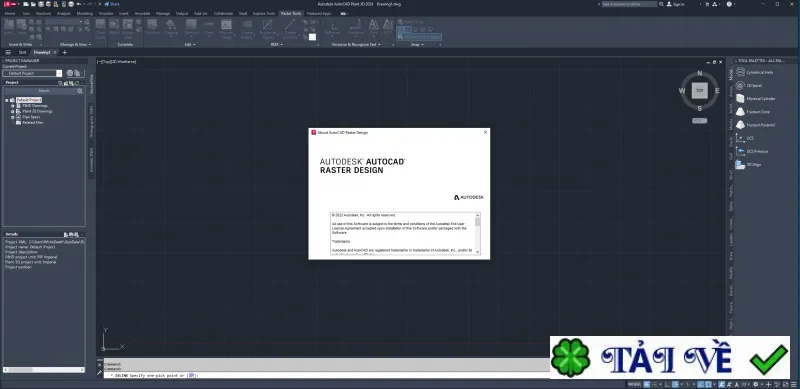Viewport: 800px width, 389px height.
Task: Toggle polar tracking in status bar
Action: (x=676, y=384)
